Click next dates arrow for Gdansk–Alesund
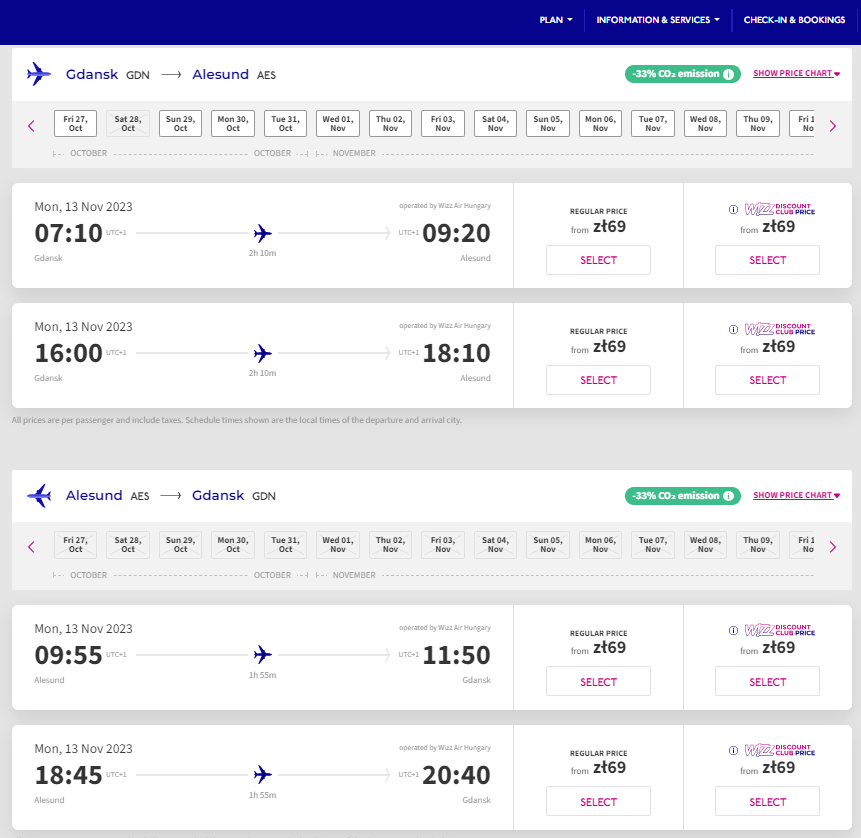The width and height of the screenshot is (861, 838). point(832,126)
